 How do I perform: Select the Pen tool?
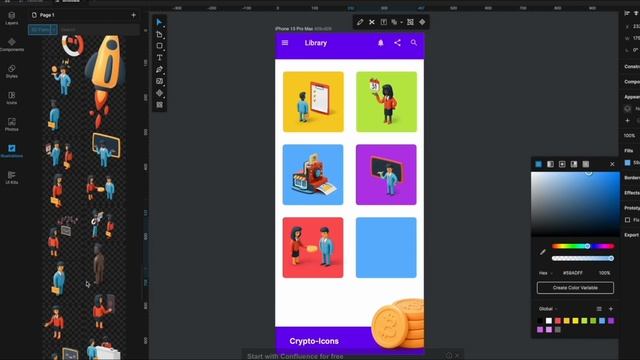[159, 69]
